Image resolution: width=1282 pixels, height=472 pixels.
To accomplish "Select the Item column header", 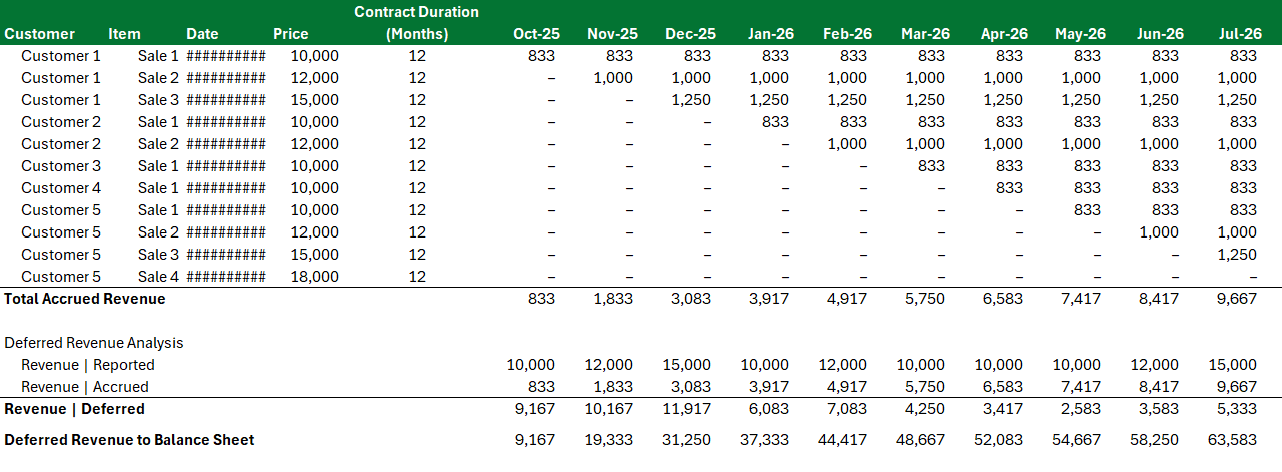I will coord(124,34).
